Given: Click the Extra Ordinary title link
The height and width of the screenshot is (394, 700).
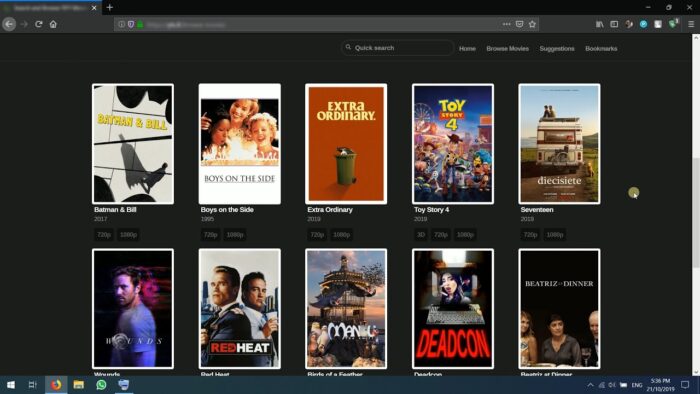Looking at the screenshot, I should pos(330,209).
